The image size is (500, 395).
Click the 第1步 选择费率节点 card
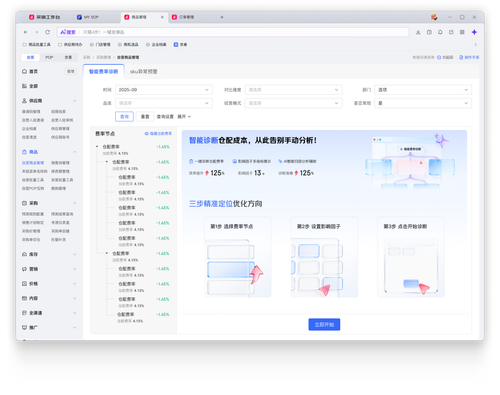[238, 257]
